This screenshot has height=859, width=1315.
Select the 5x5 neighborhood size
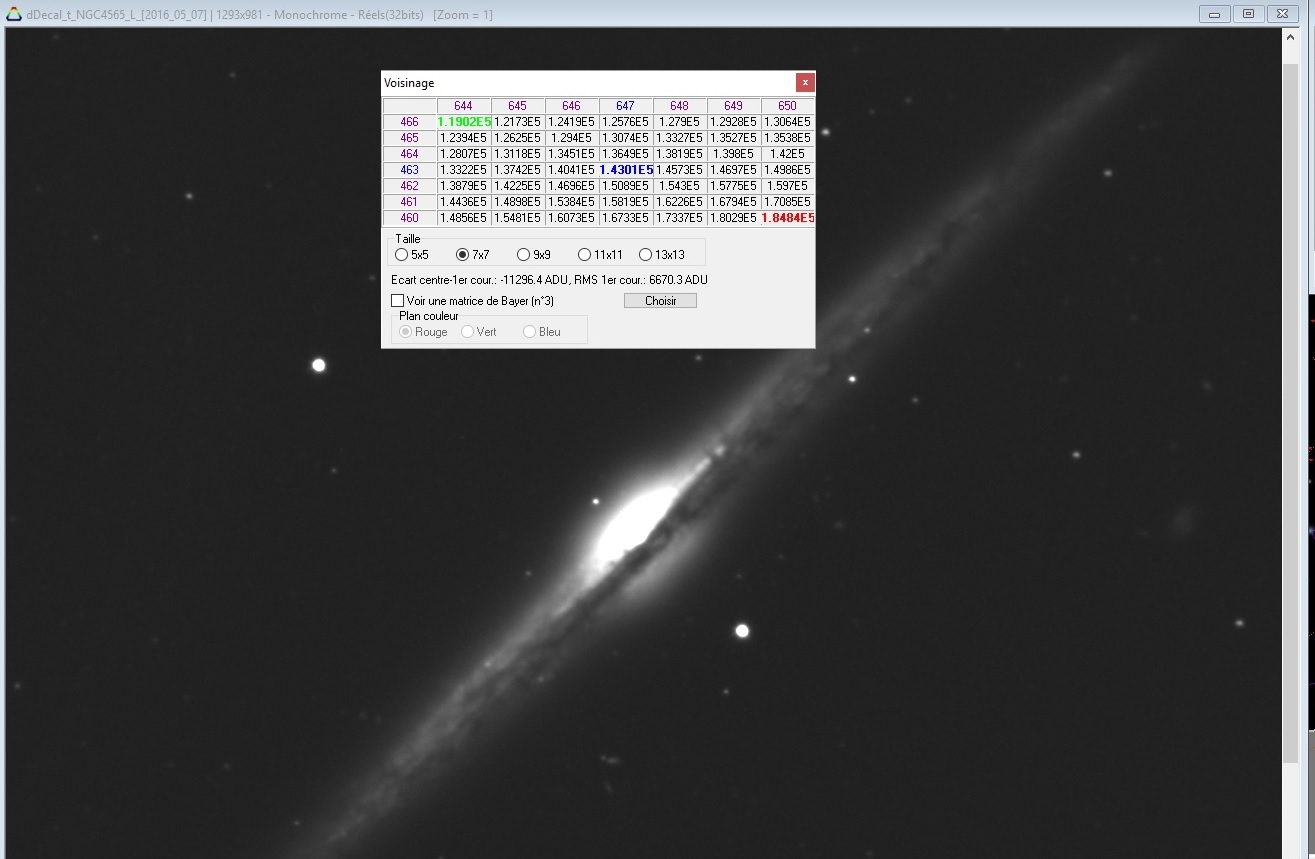tap(402, 255)
